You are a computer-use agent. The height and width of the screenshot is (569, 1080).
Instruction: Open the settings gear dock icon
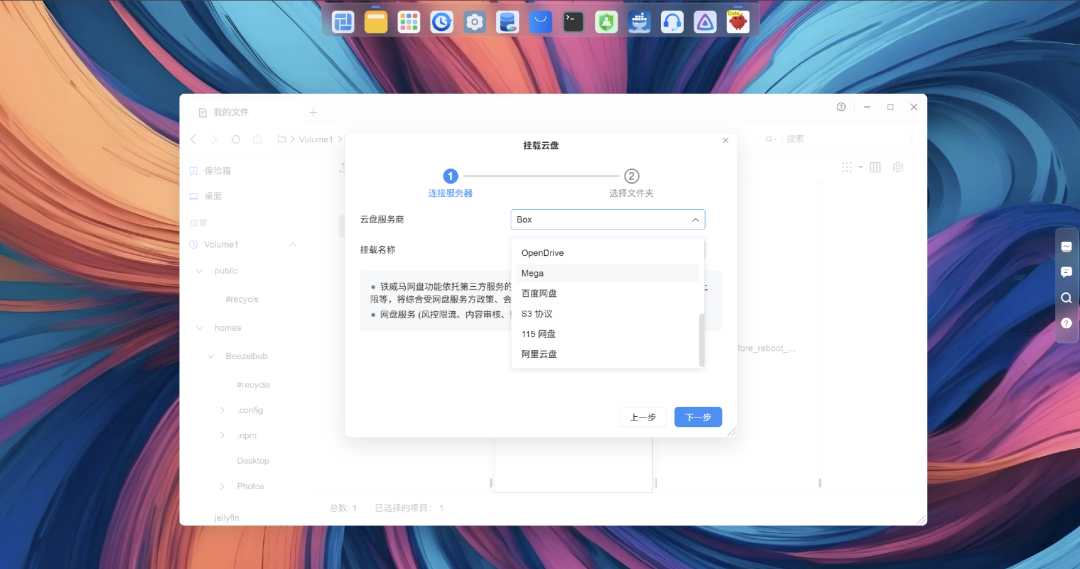(475, 22)
